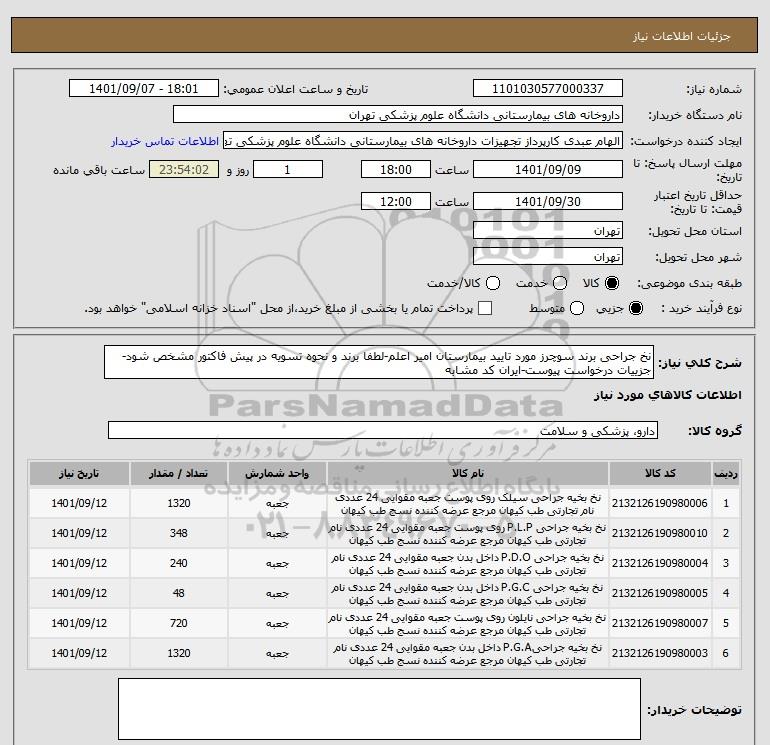The height and width of the screenshot is (745, 770).
Task: Click the request creator field الهام عبدی
Action: 423,141
